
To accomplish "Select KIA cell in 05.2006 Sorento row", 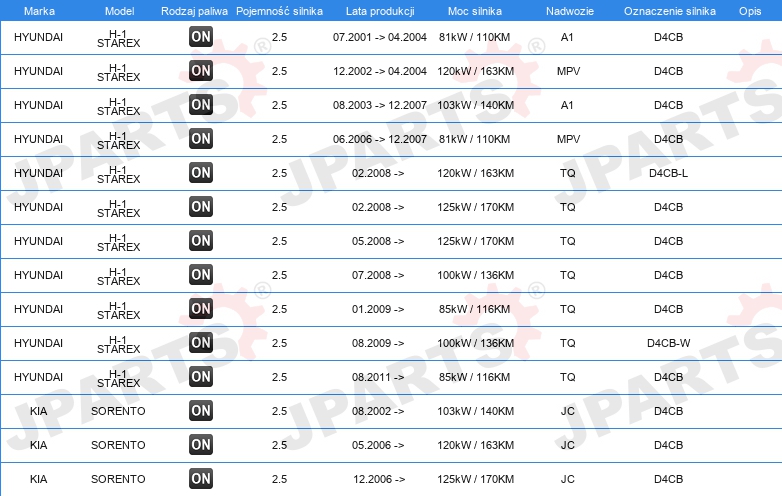I will pos(38,445).
